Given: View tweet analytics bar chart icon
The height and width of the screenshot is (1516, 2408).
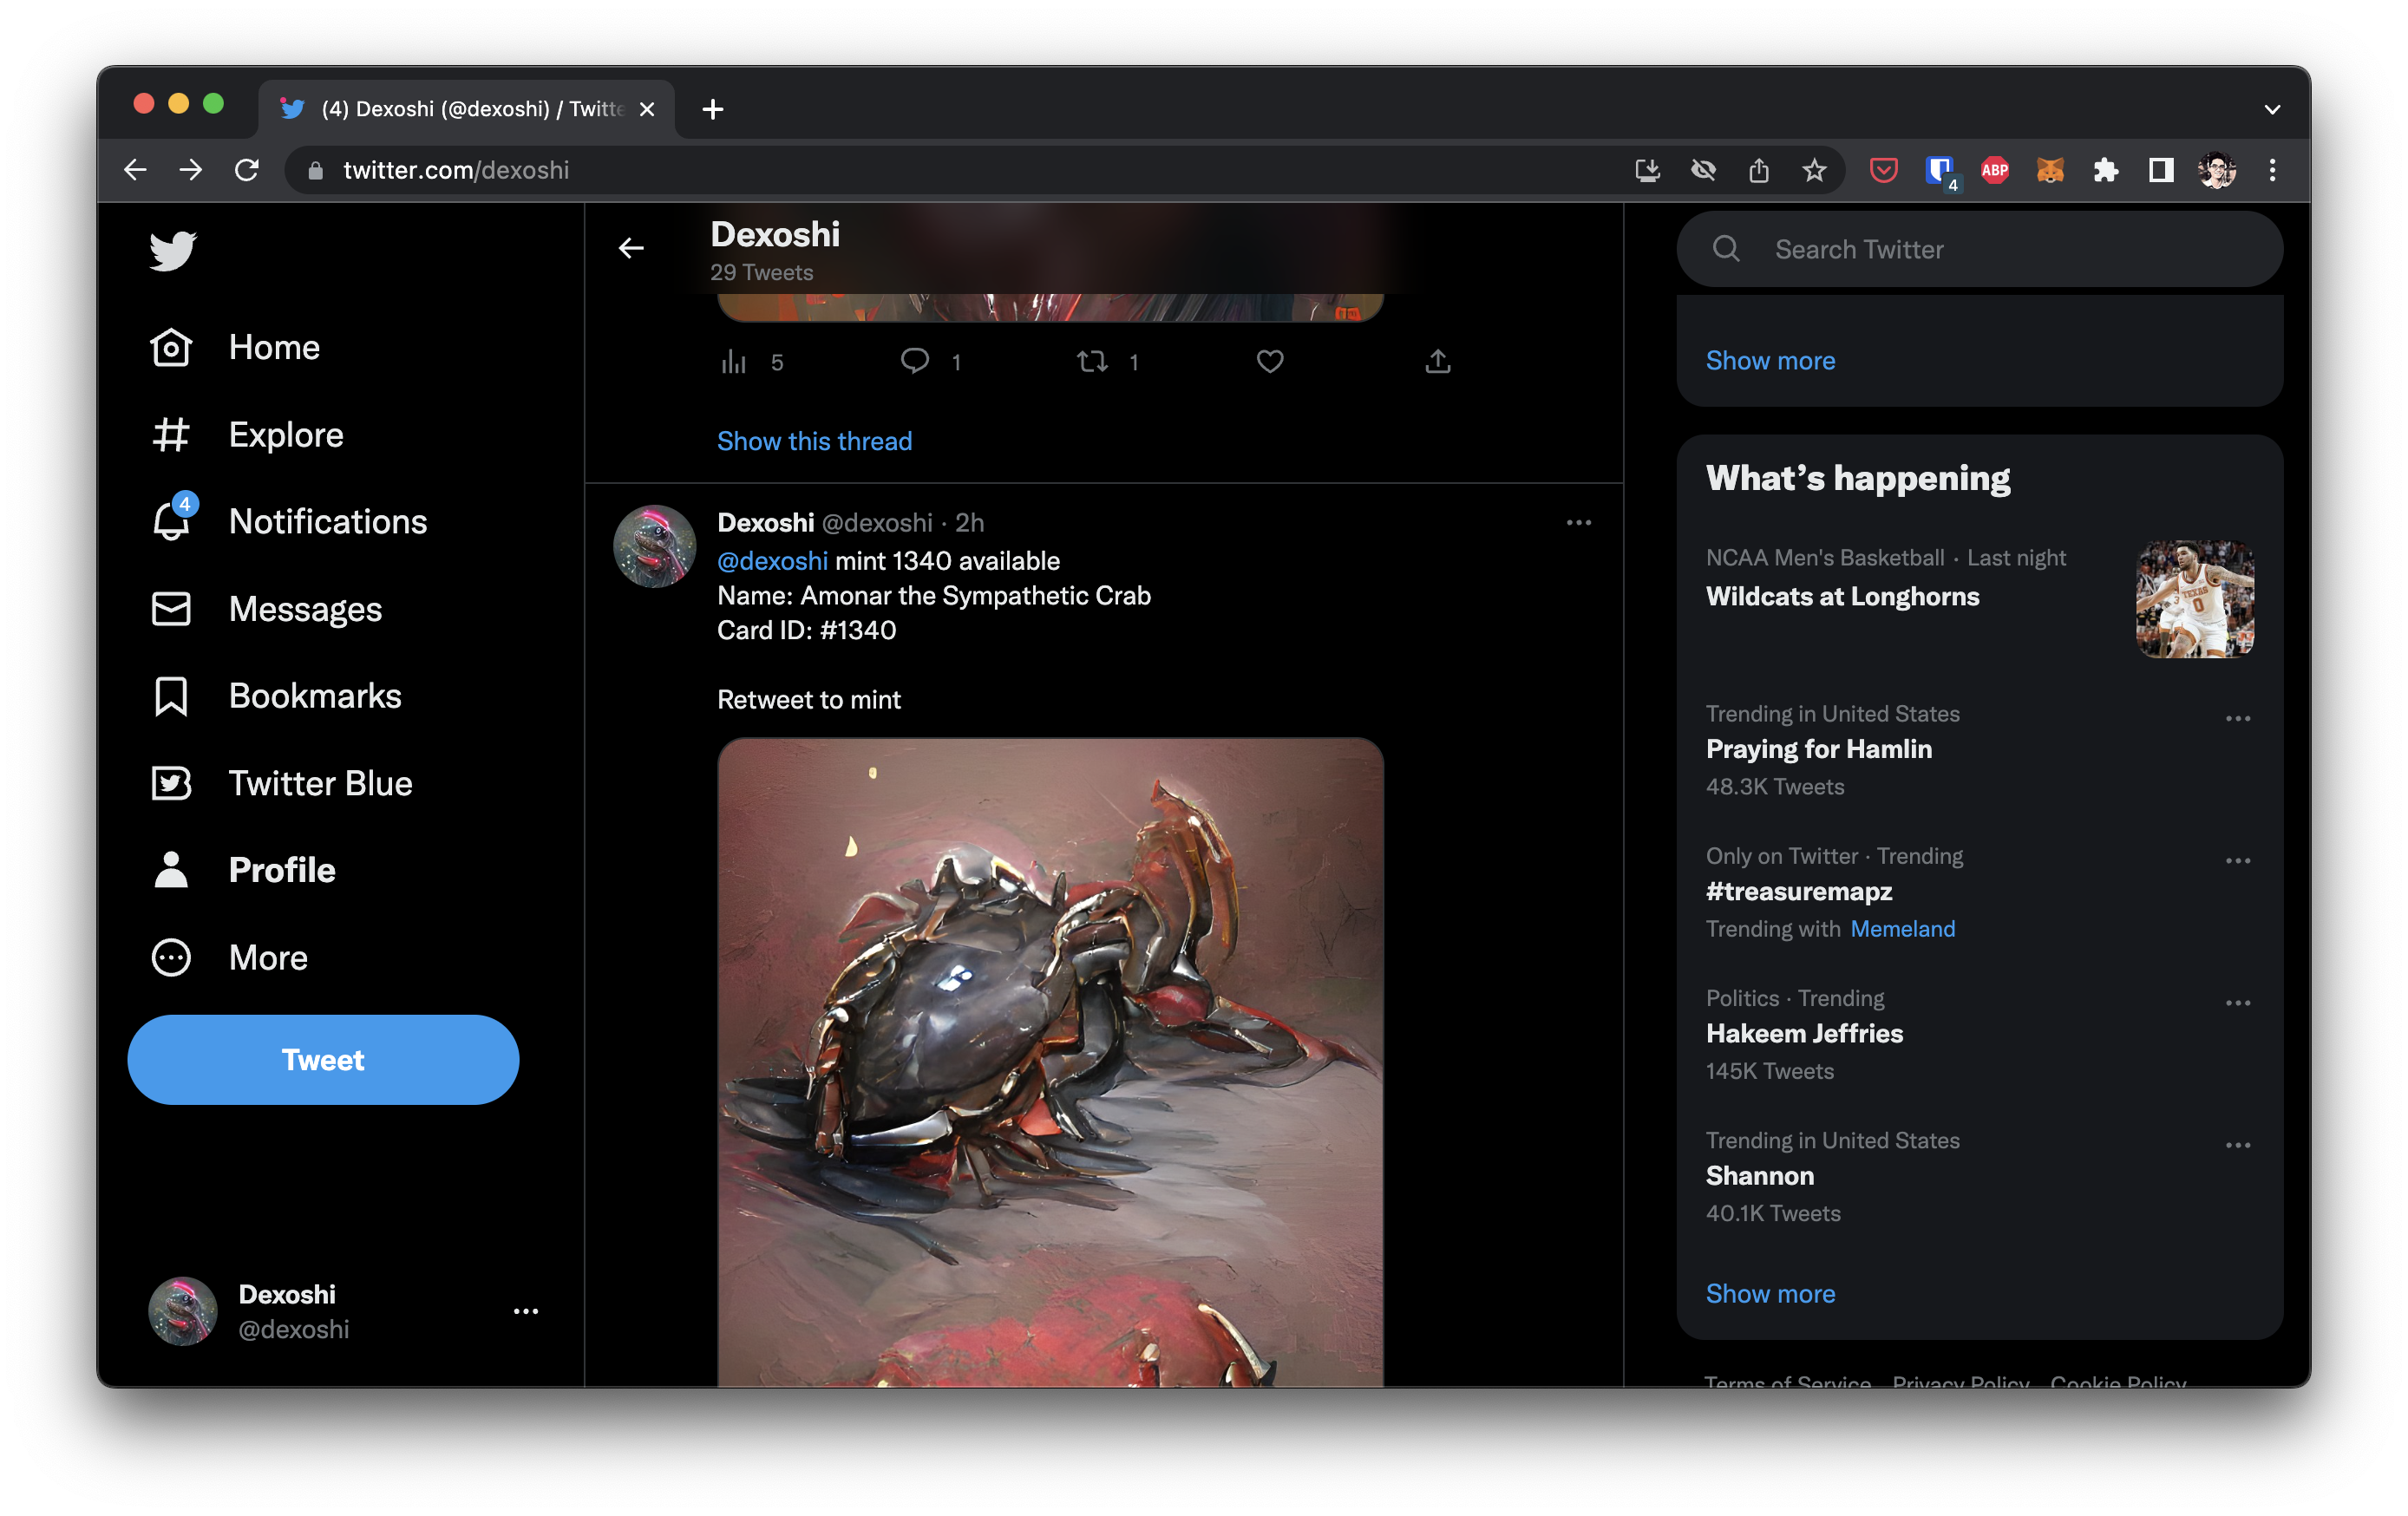Looking at the screenshot, I should click(734, 361).
